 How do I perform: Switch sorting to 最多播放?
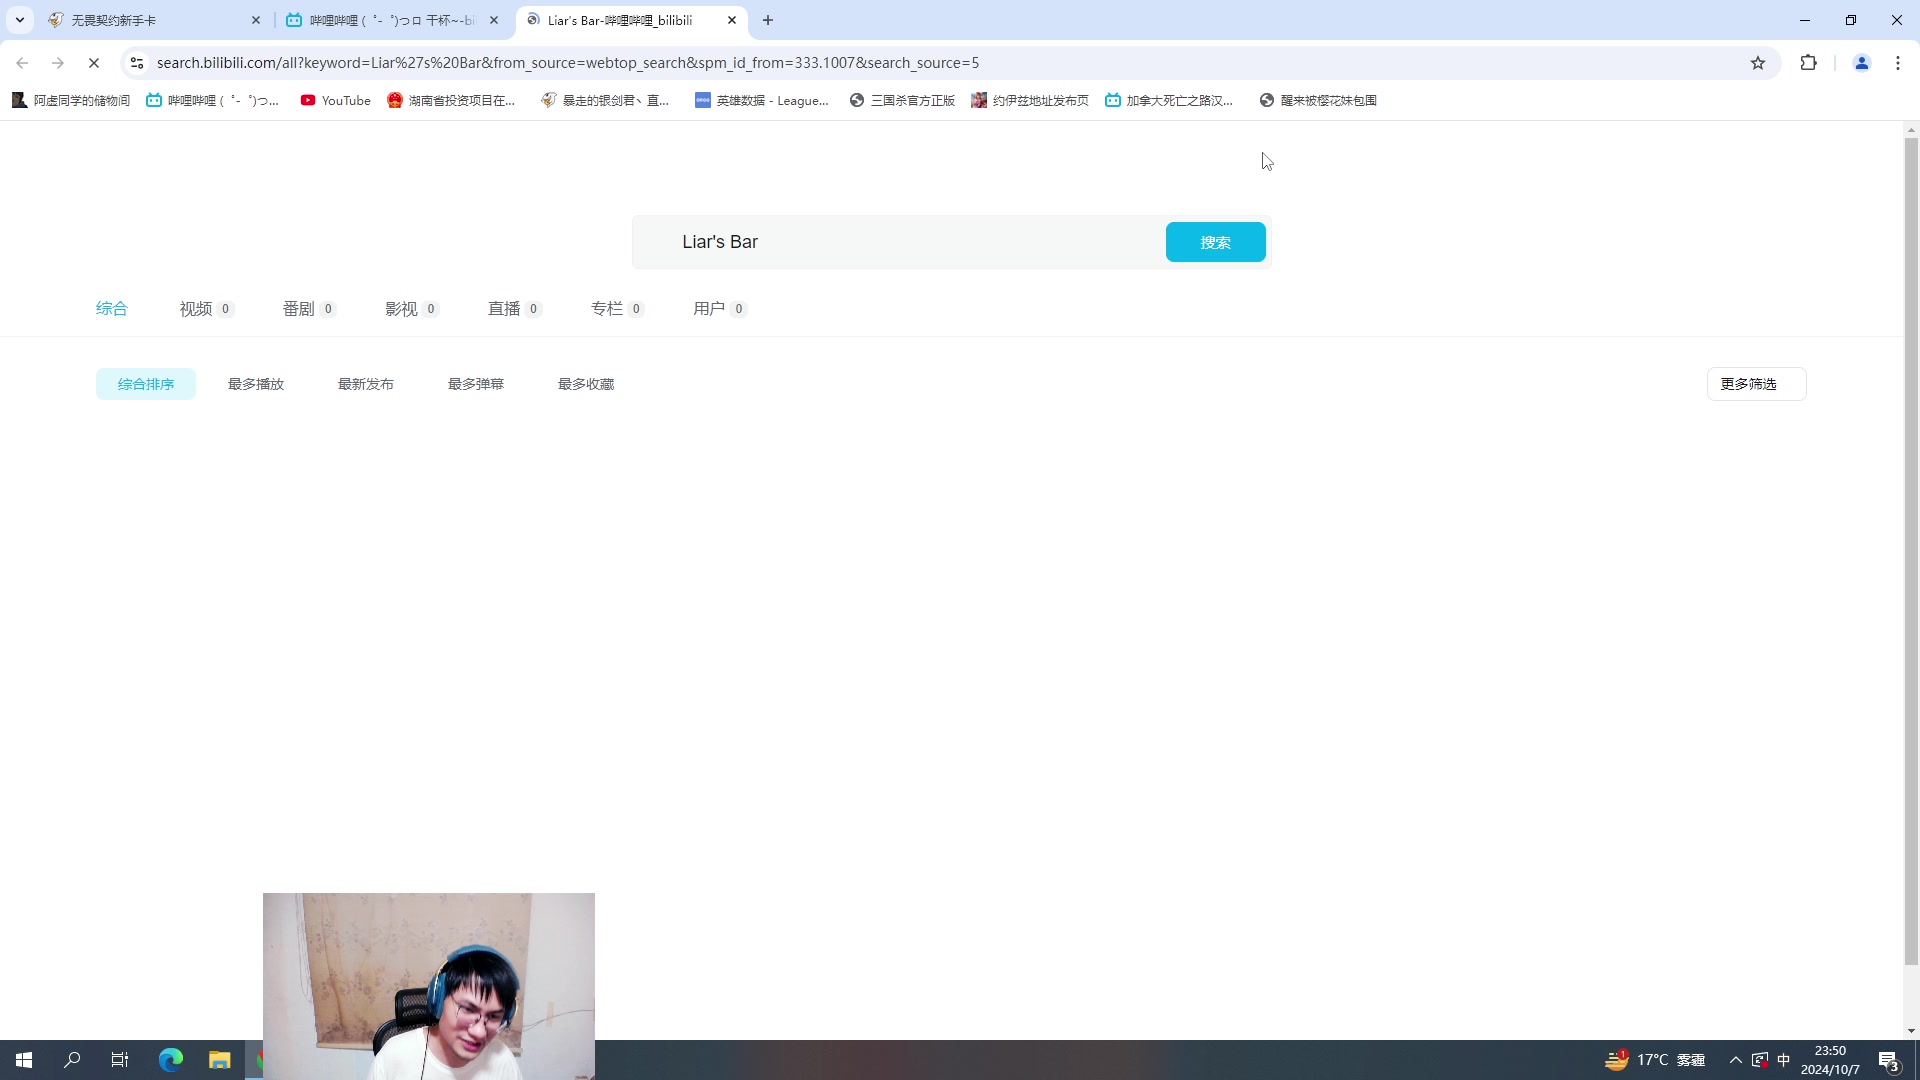click(255, 383)
